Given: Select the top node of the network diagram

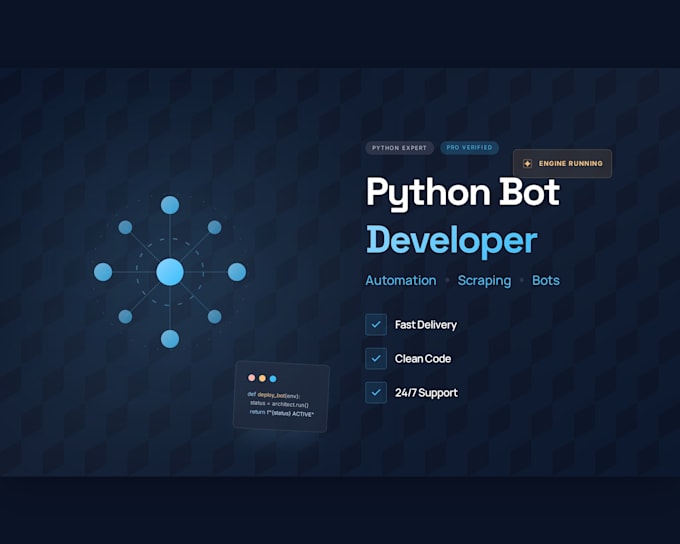Looking at the screenshot, I should pyautogui.click(x=170, y=205).
